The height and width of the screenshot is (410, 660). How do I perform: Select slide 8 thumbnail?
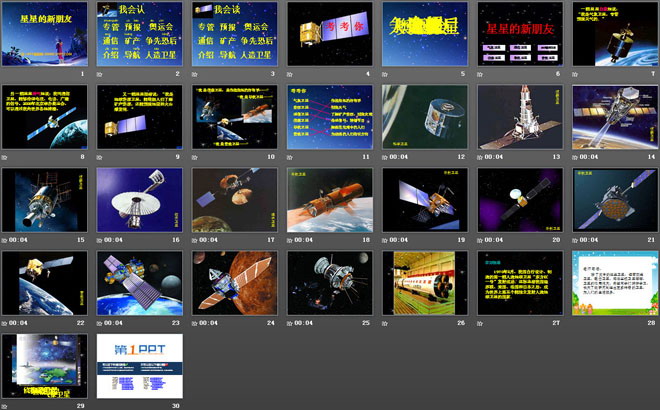pos(45,117)
